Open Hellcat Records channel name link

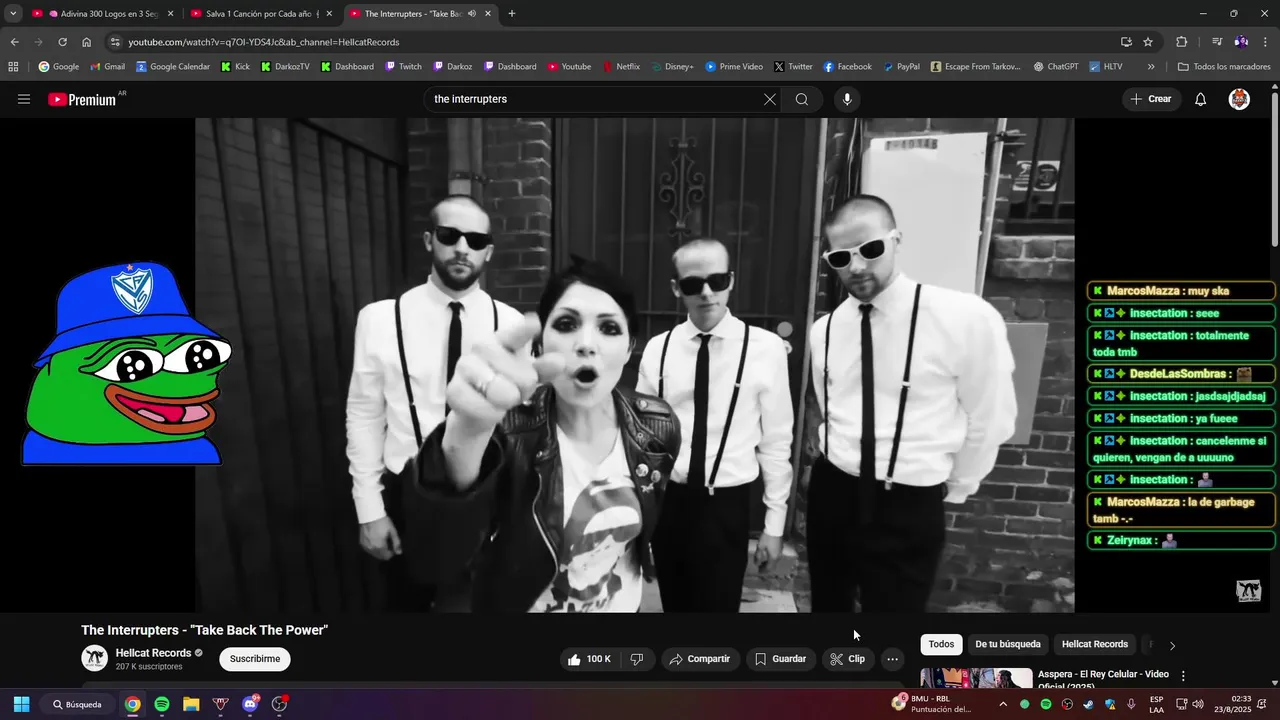[x=153, y=653]
